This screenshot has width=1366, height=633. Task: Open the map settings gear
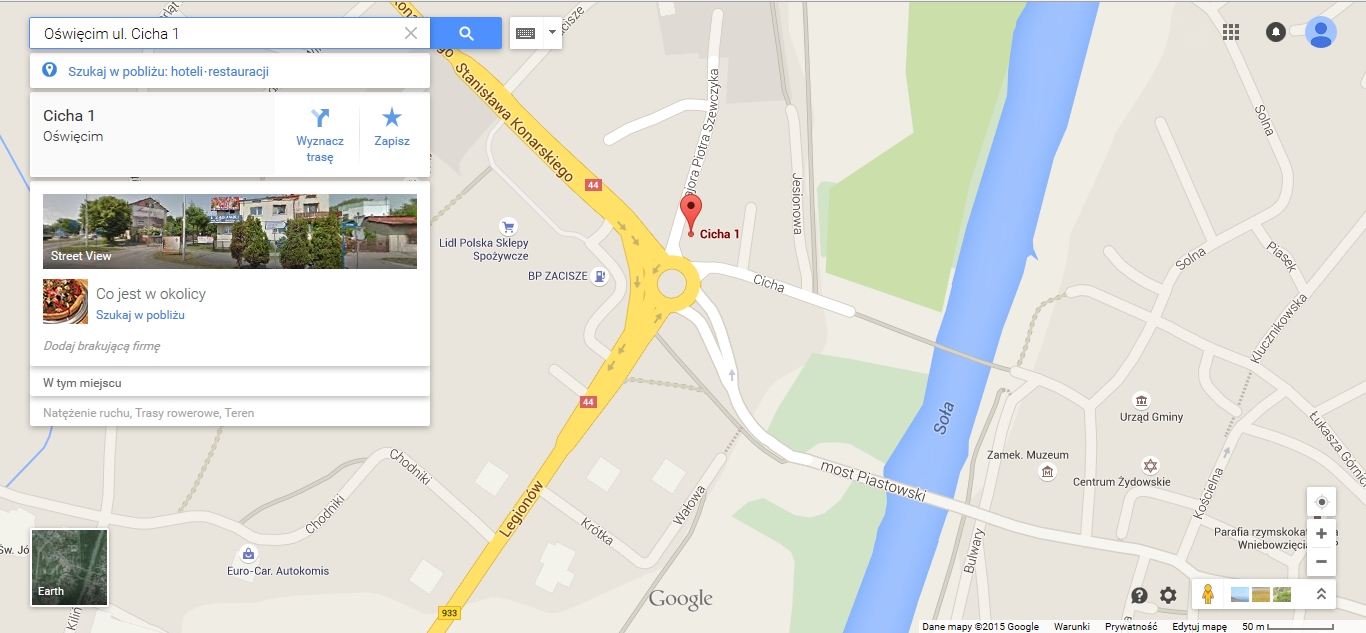(1168, 595)
